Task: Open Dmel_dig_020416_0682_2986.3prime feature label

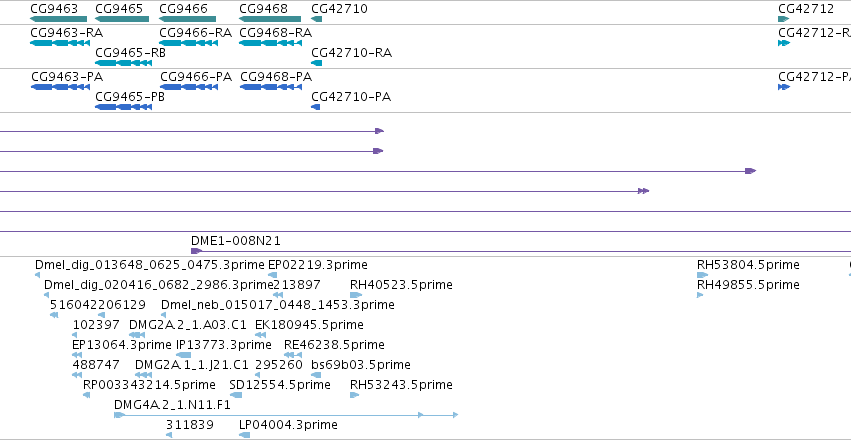Action: click(158, 285)
